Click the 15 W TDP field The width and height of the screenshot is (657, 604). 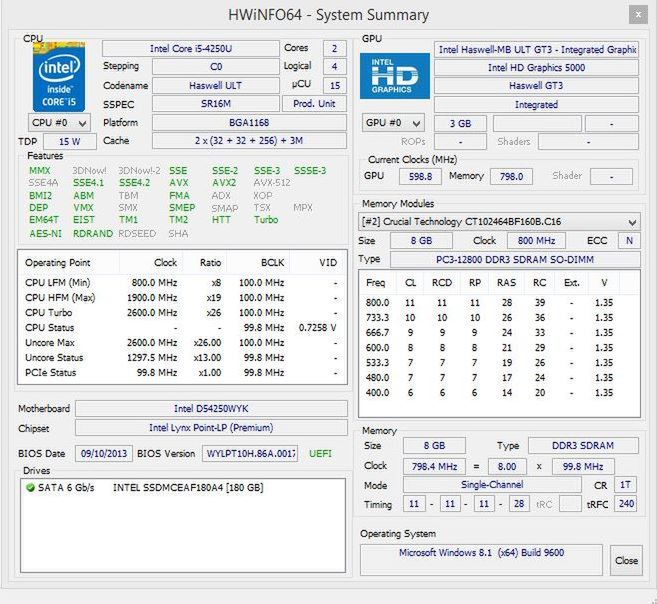pos(70,142)
